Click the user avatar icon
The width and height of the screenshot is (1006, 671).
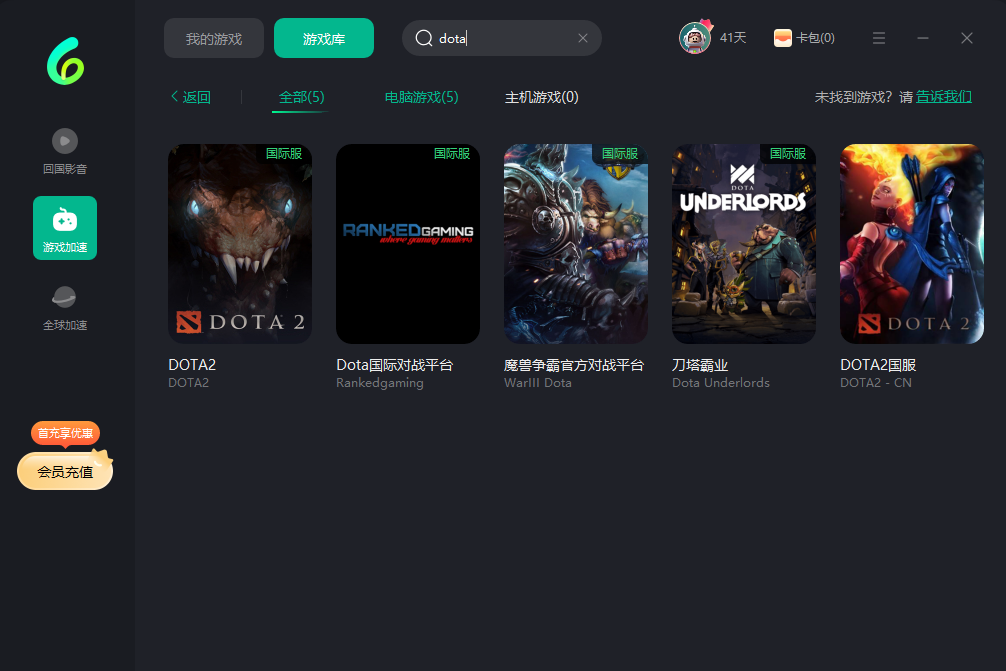tap(694, 38)
